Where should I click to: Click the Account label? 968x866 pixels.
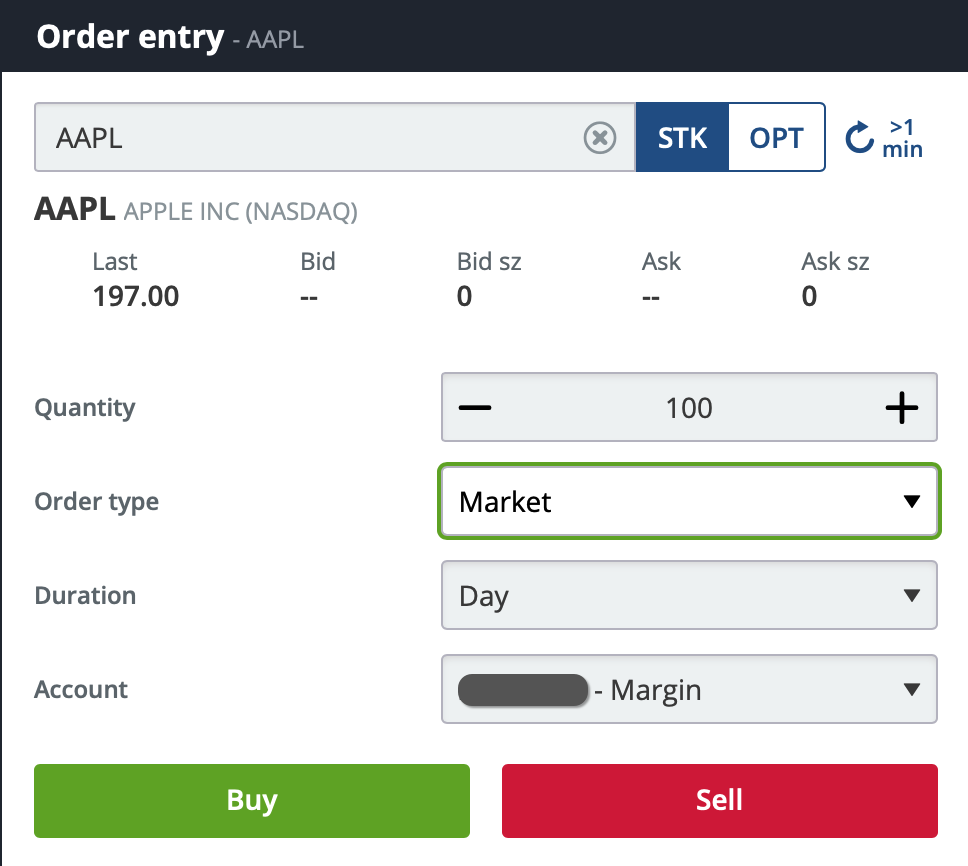(81, 689)
